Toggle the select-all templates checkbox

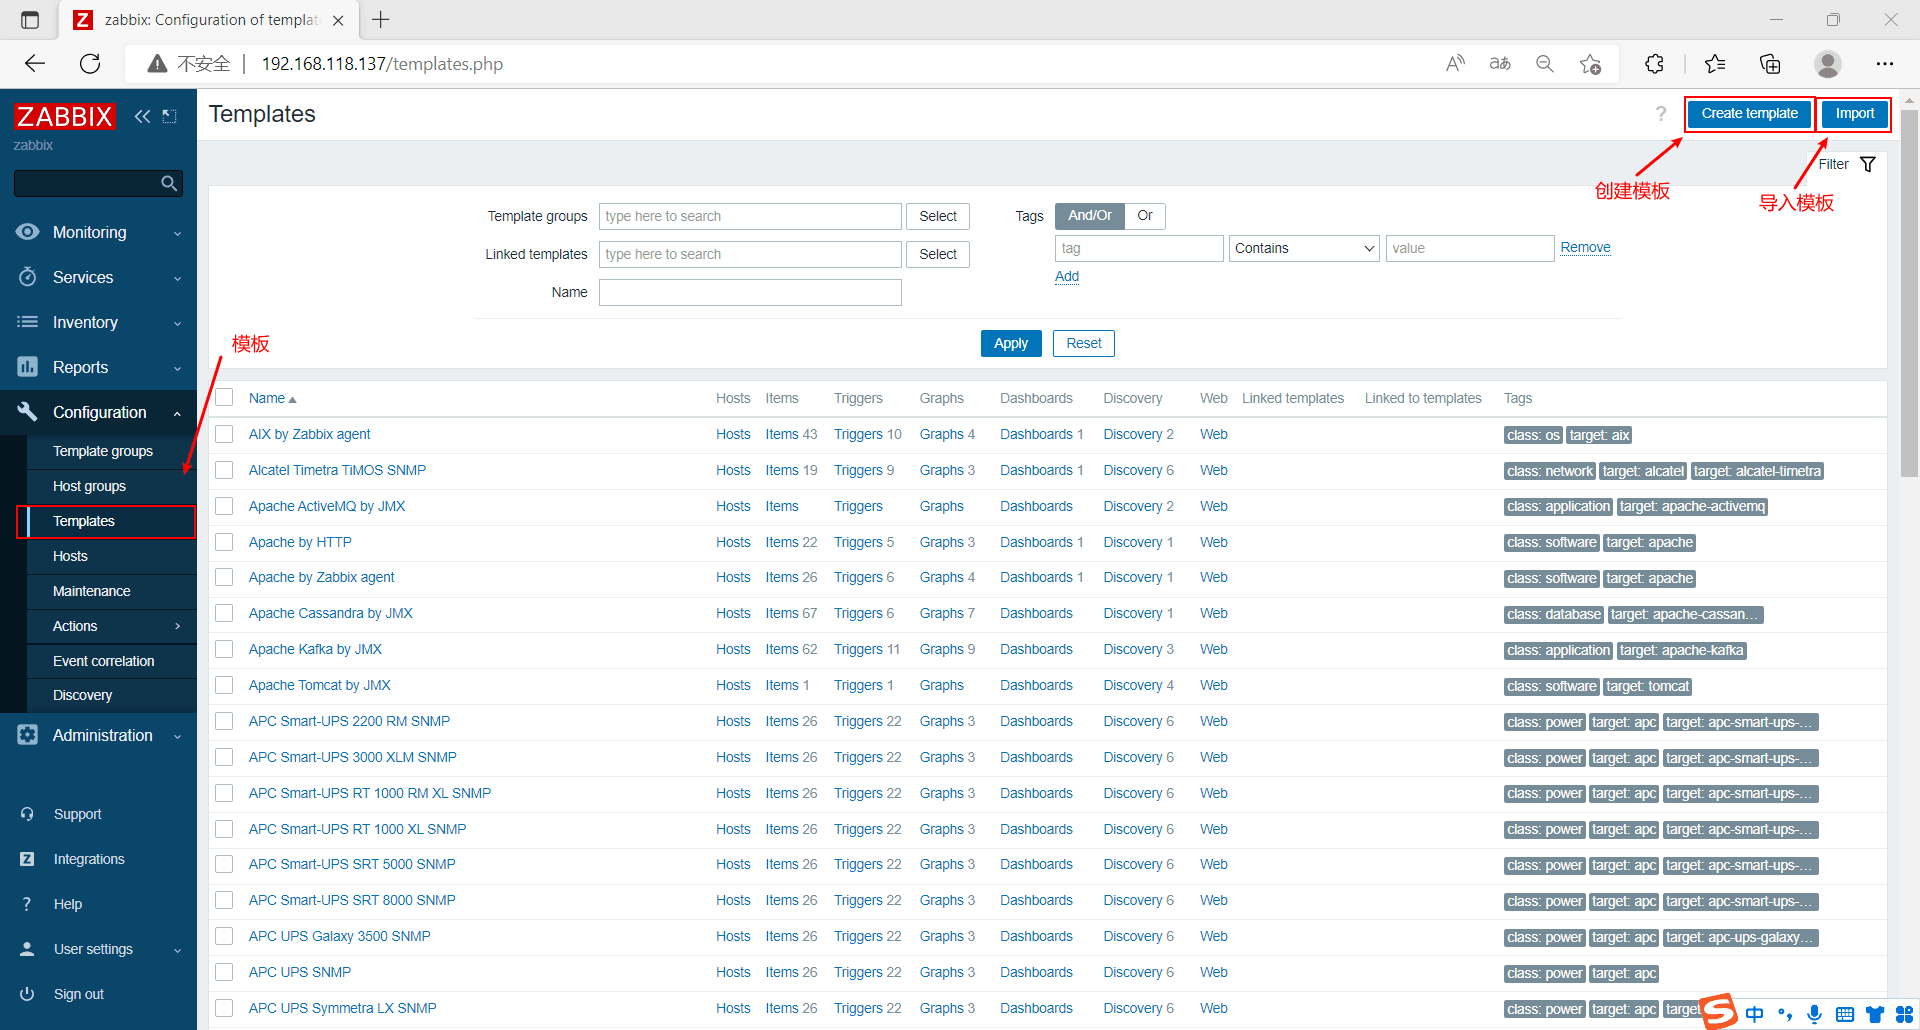click(225, 398)
